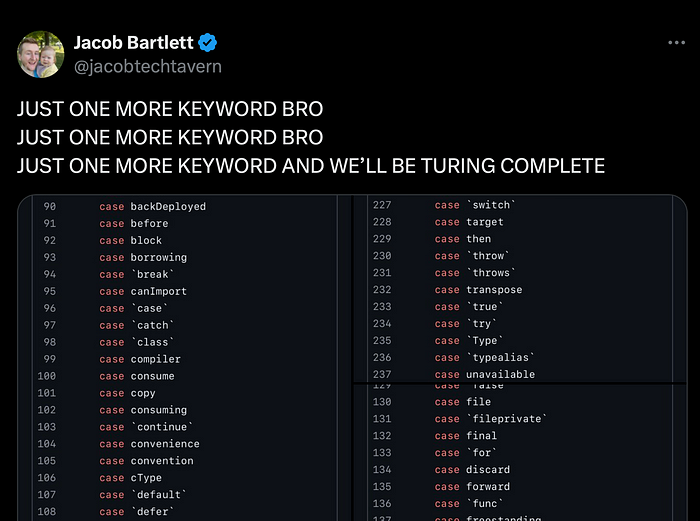The image size is (700, 521).
Task: Visit the @jacobtechtavern handle
Action: pyautogui.click(x=148, y=66)
